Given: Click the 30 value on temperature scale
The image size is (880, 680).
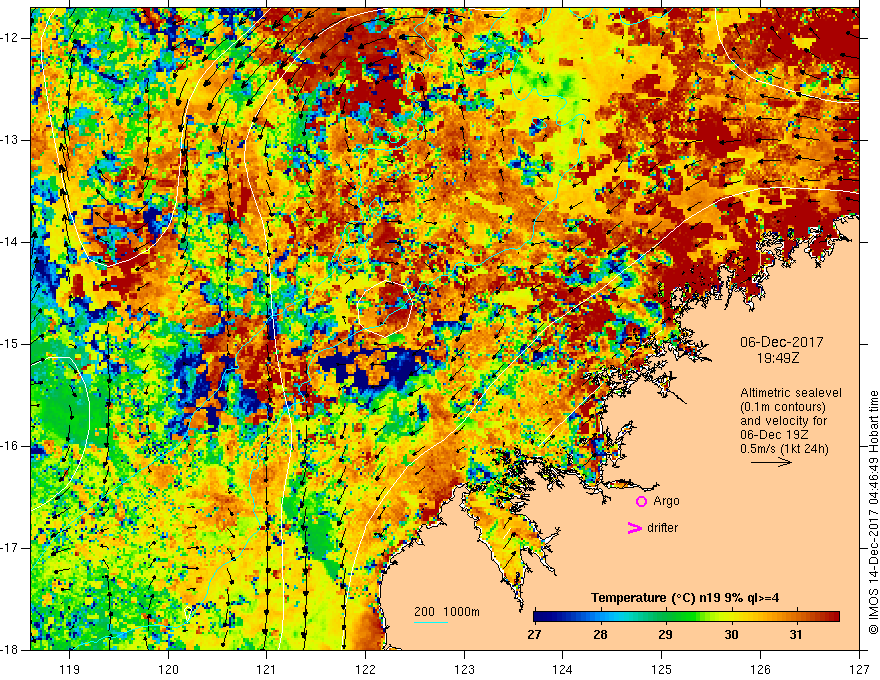Looking at the screenshot, I should pyautogui.click(x=731, y=635).
